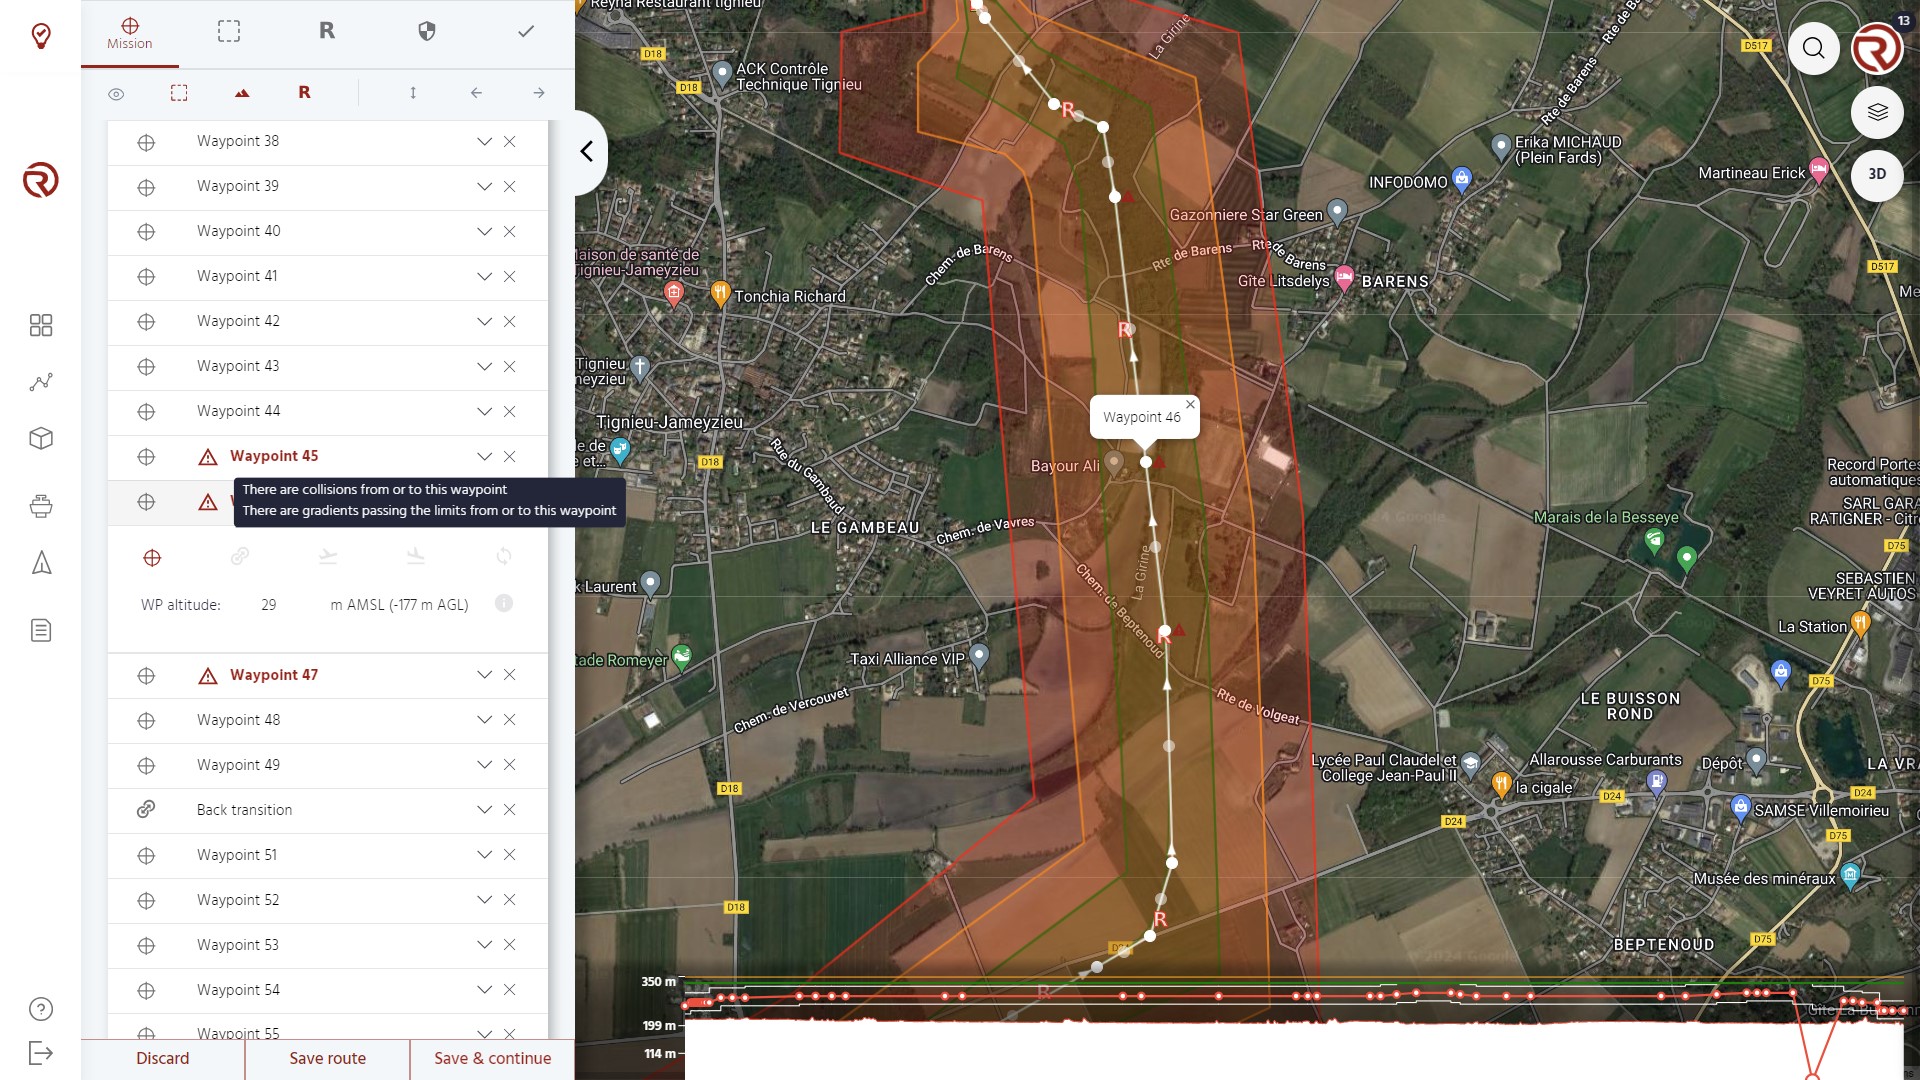Open the user profile logo with badge
This screenshot has width=1920, height=1080.
1877,48
